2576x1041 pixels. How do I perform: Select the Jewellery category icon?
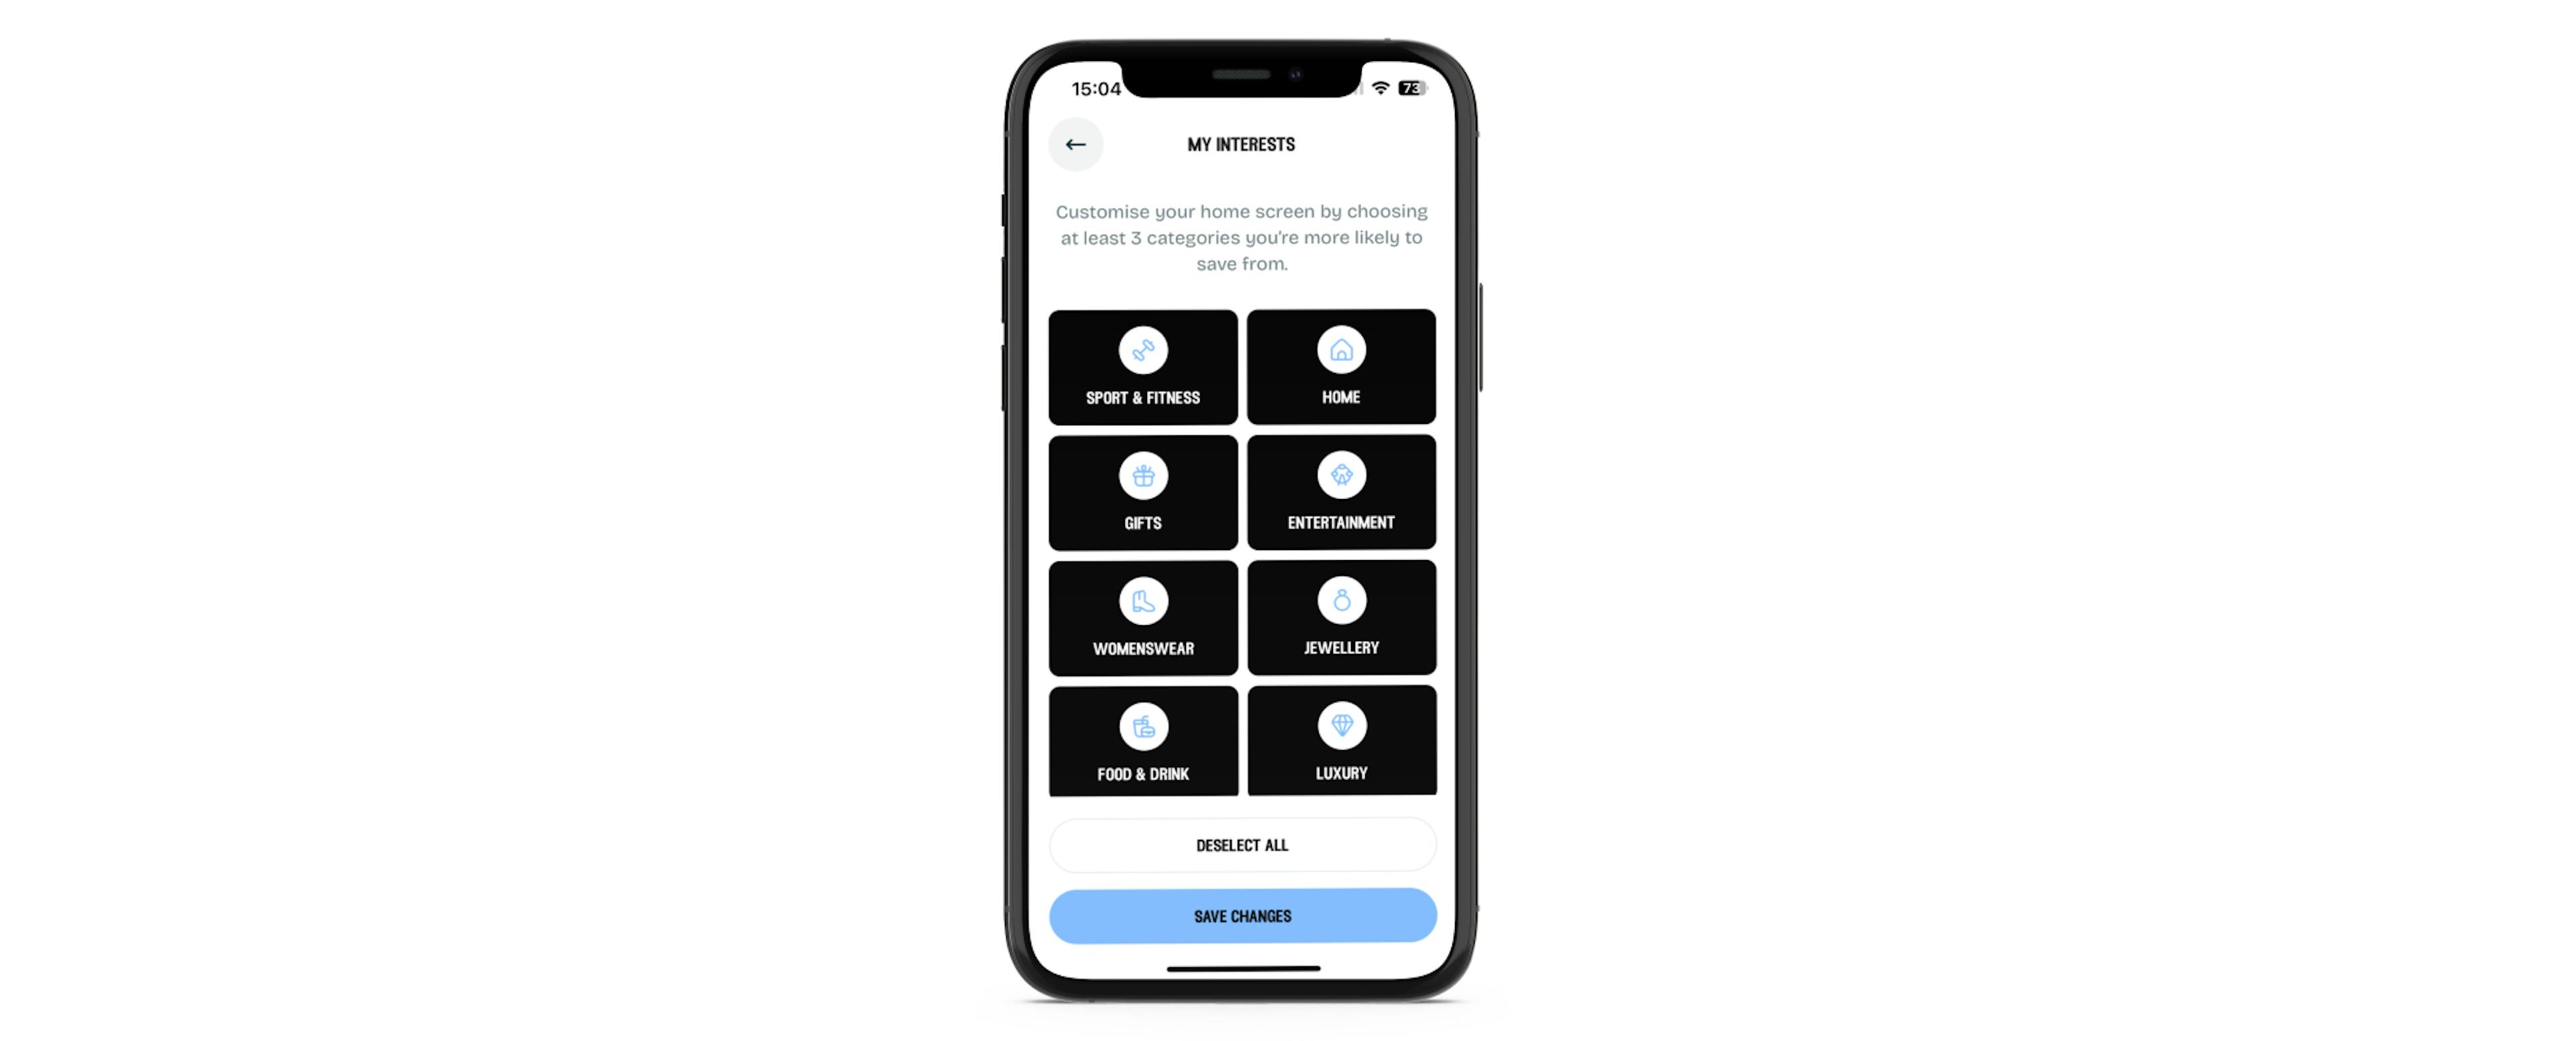pos(1340,601)
